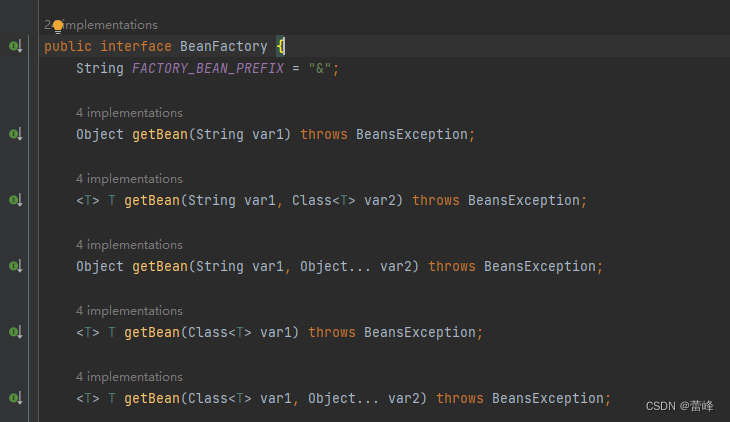Open implementations hint above BeanFactory interface
This screenshot has height=422, width=730.
tap(101, 25)
